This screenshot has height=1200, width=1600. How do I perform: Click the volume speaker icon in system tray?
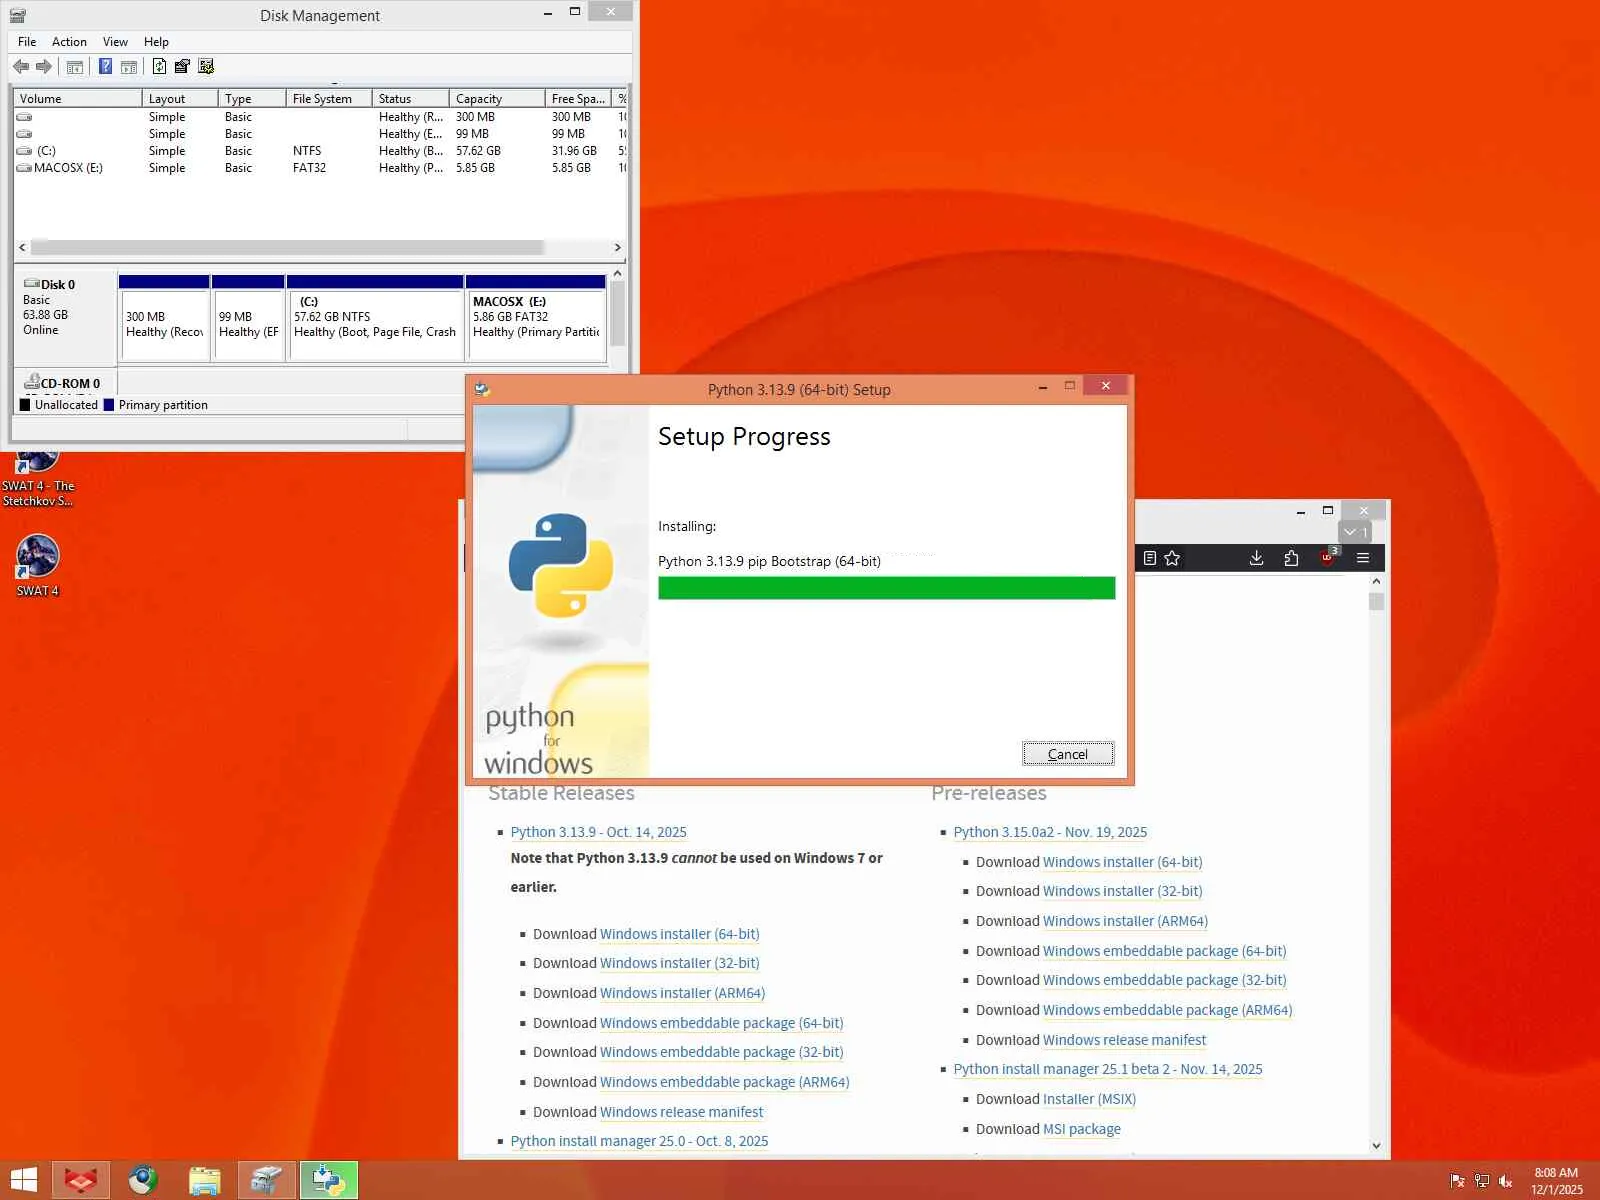pos(1505,1181)
